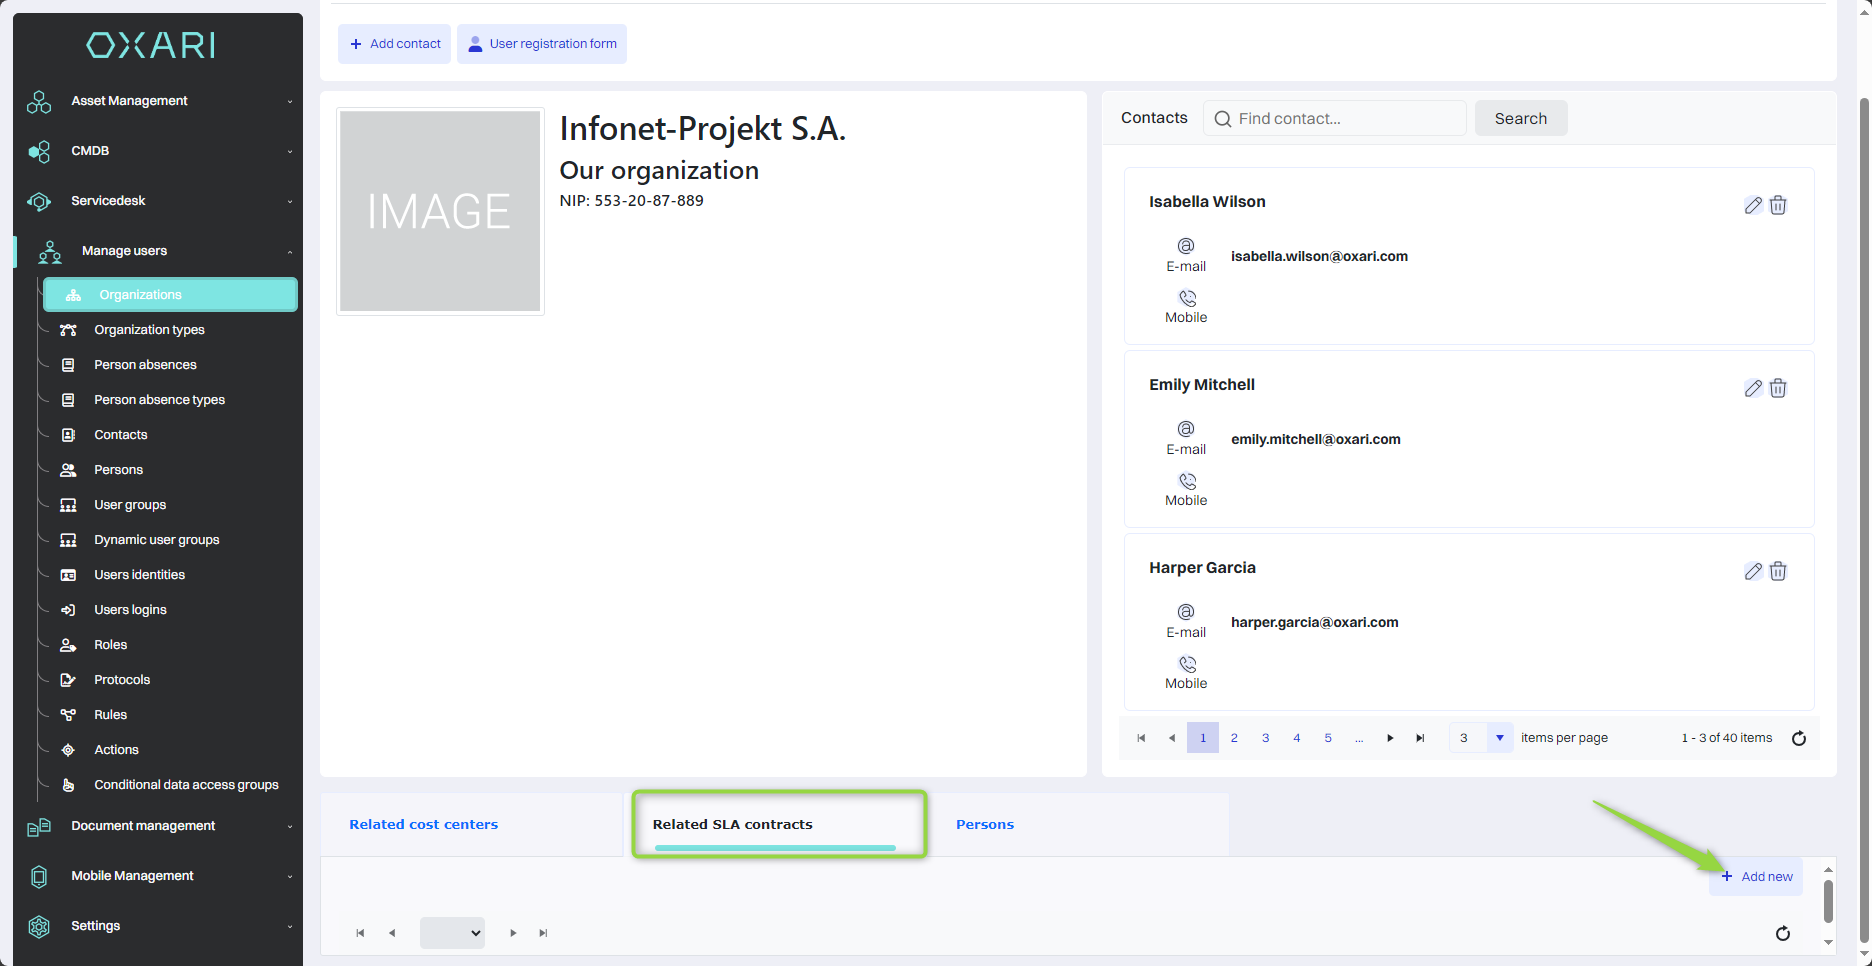Click the pencil icon for Harper Garcia
The image size is (1872, 966).
[1753, 571]
